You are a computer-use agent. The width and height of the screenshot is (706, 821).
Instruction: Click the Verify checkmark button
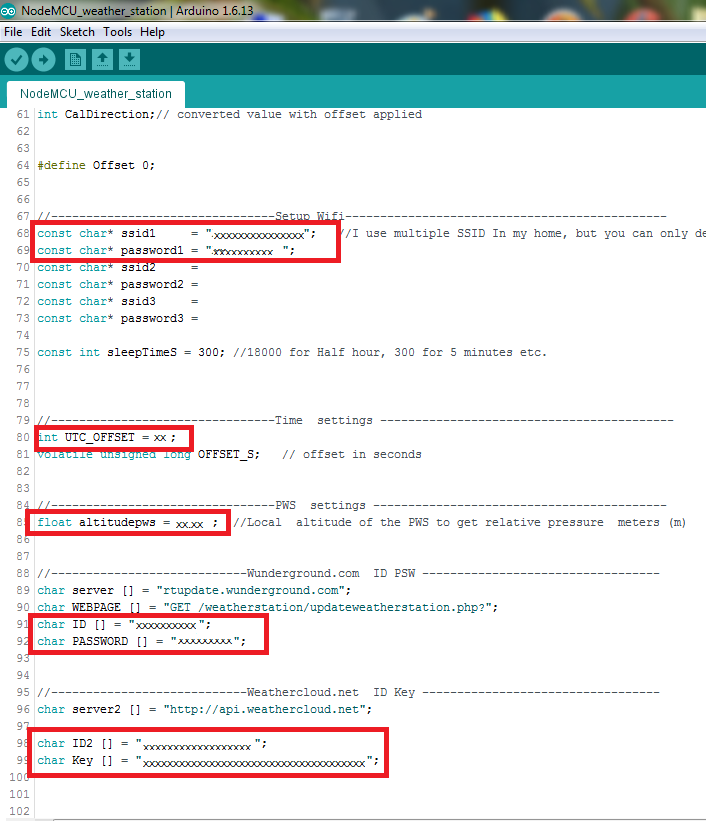coord(16,59)
